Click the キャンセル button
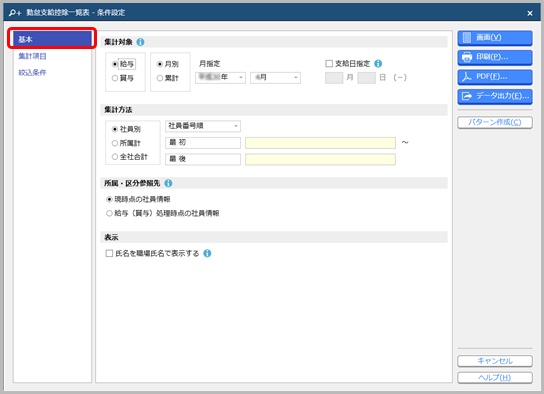 coord(495,361)
